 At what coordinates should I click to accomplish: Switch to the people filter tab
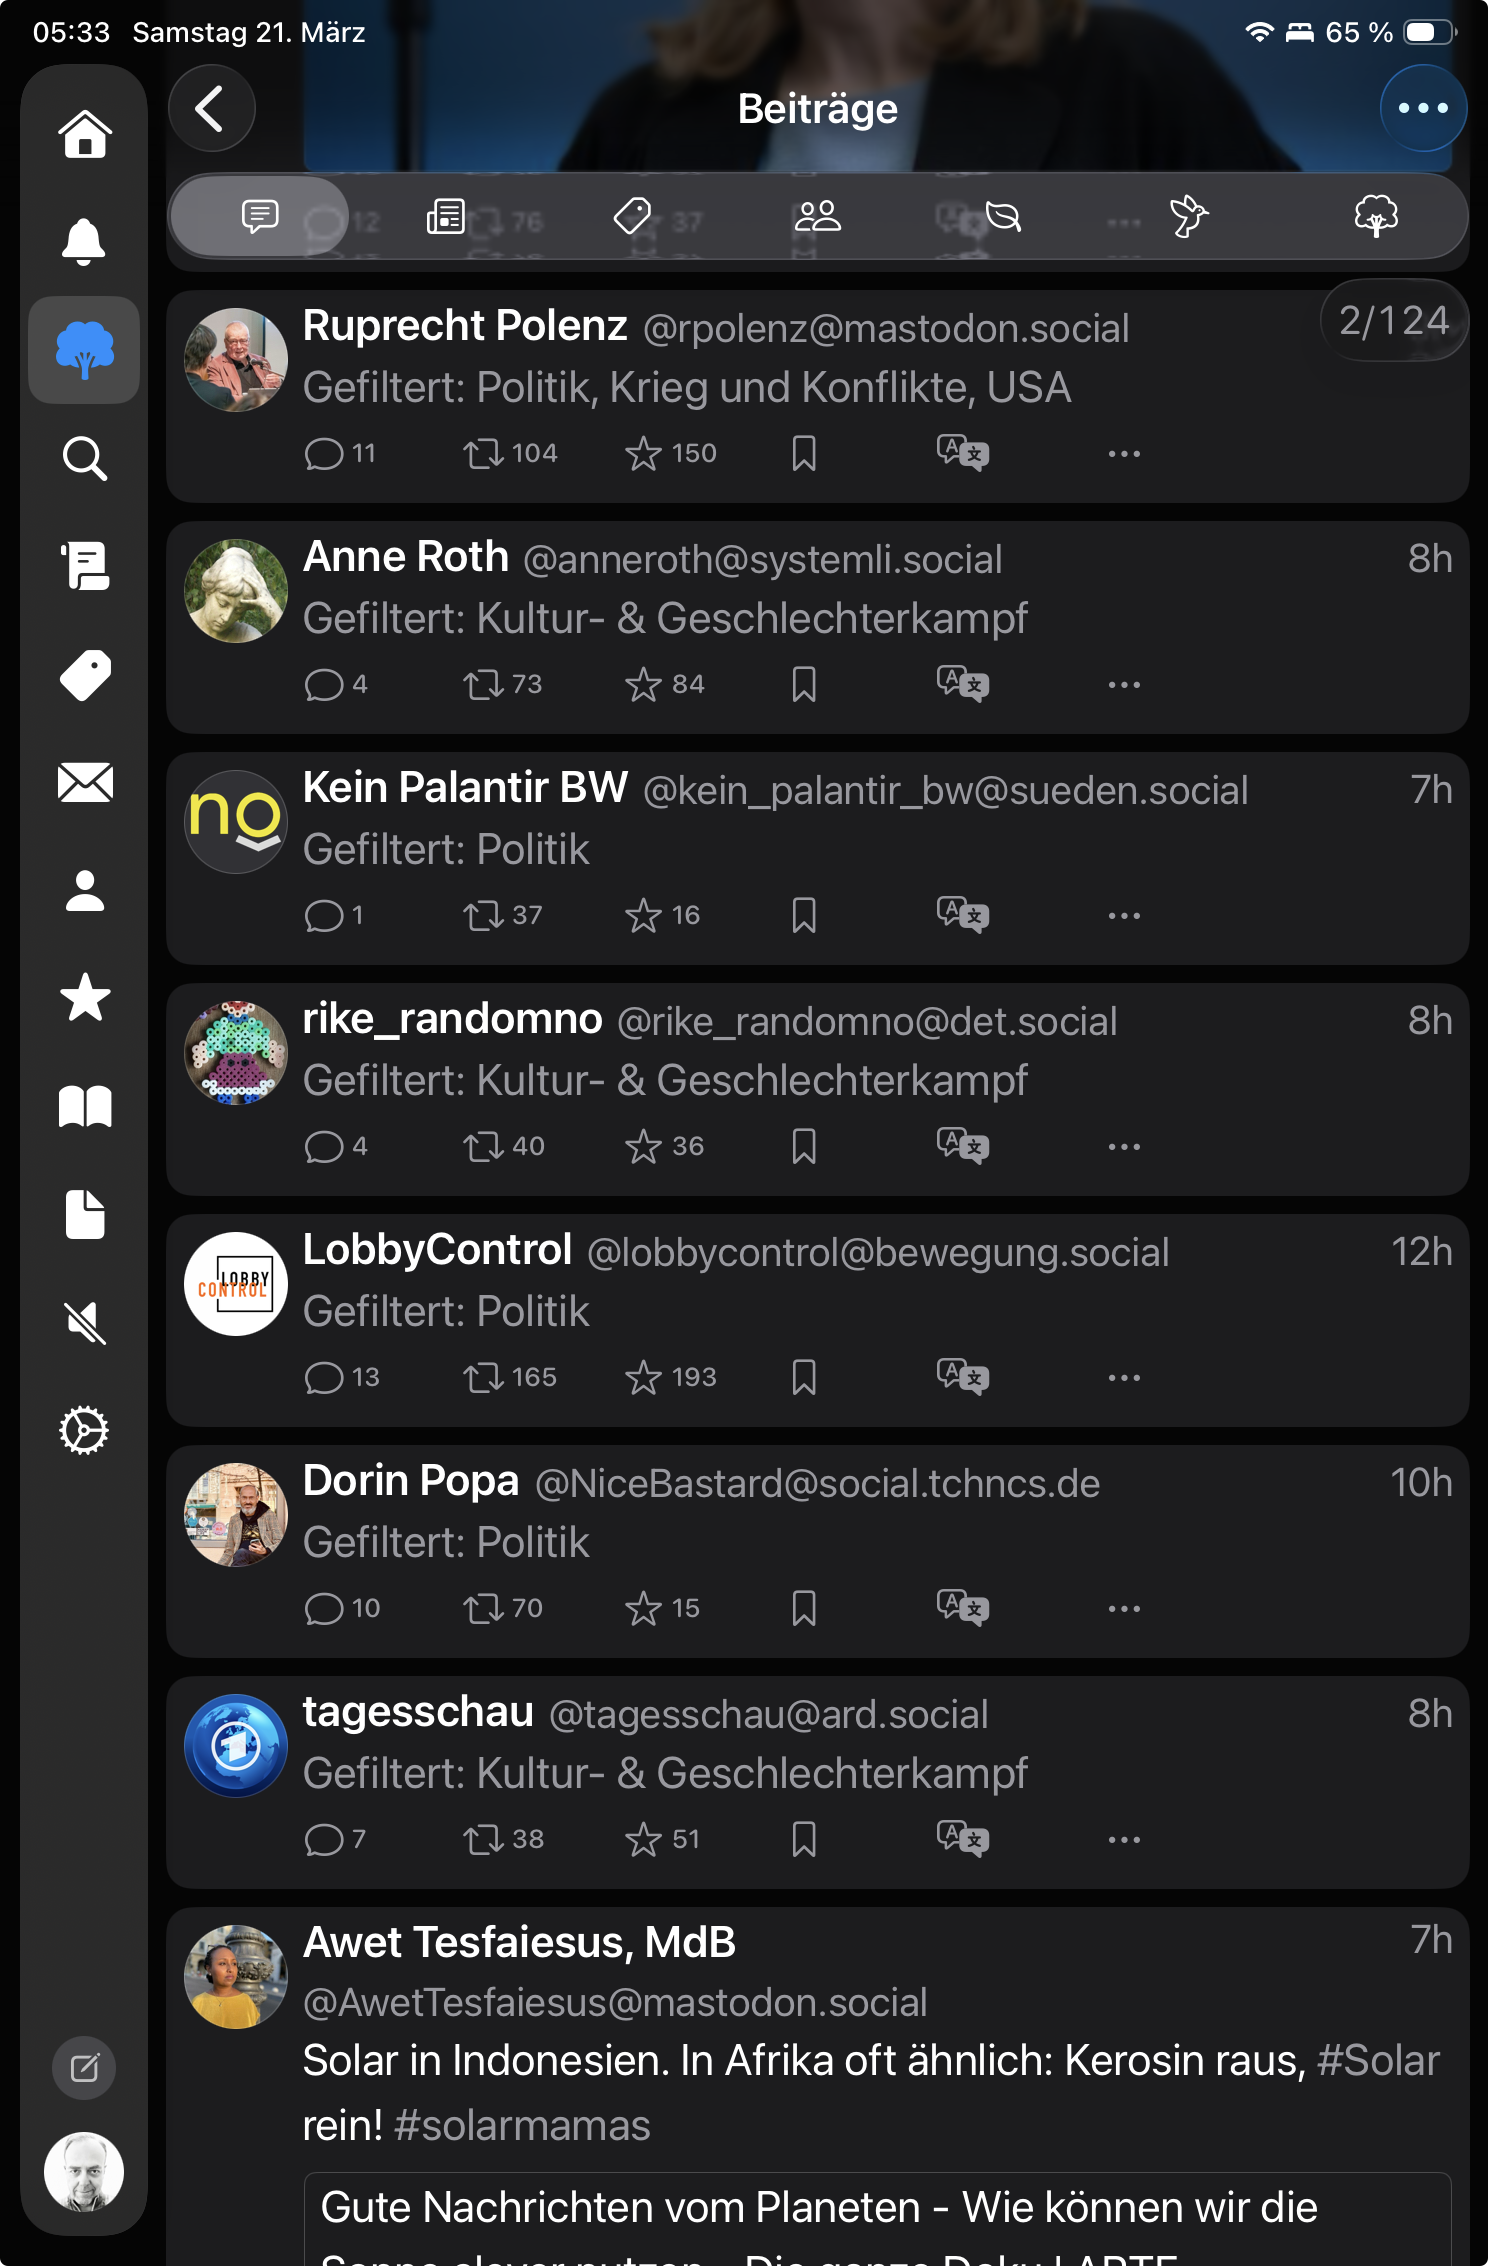(x=817, y=216)
